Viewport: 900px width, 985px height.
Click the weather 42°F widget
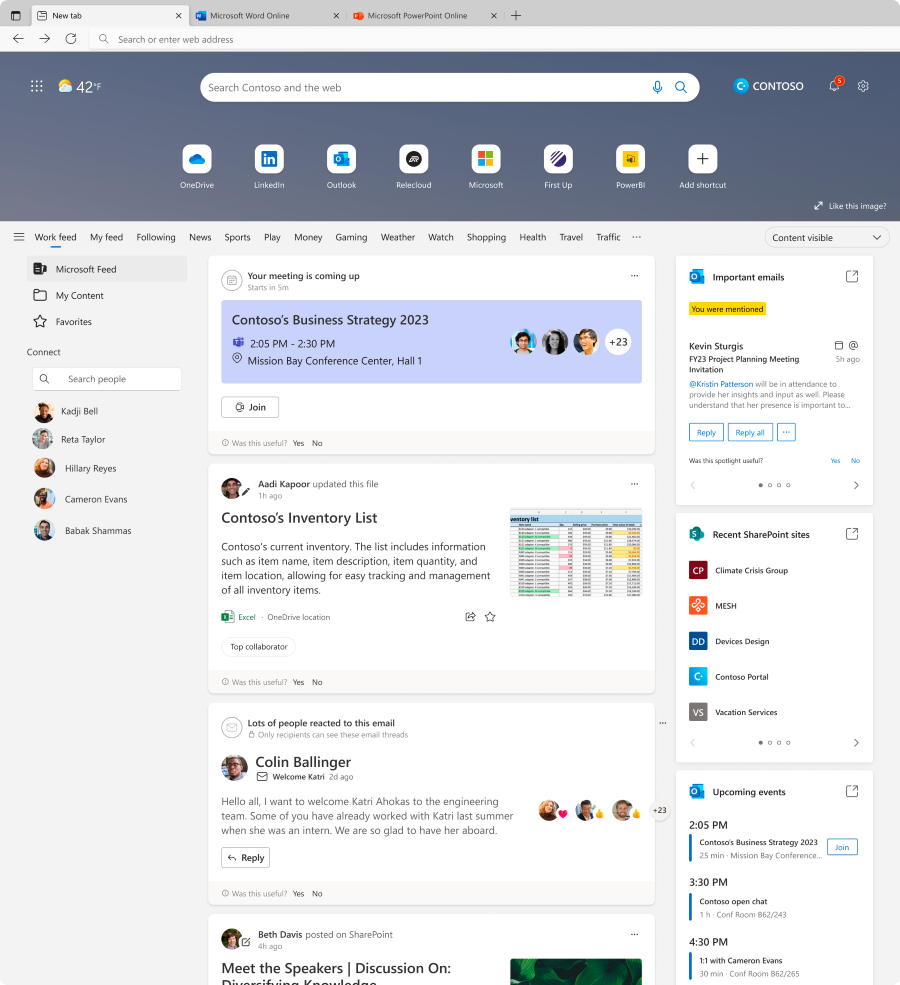pos(80,87)
